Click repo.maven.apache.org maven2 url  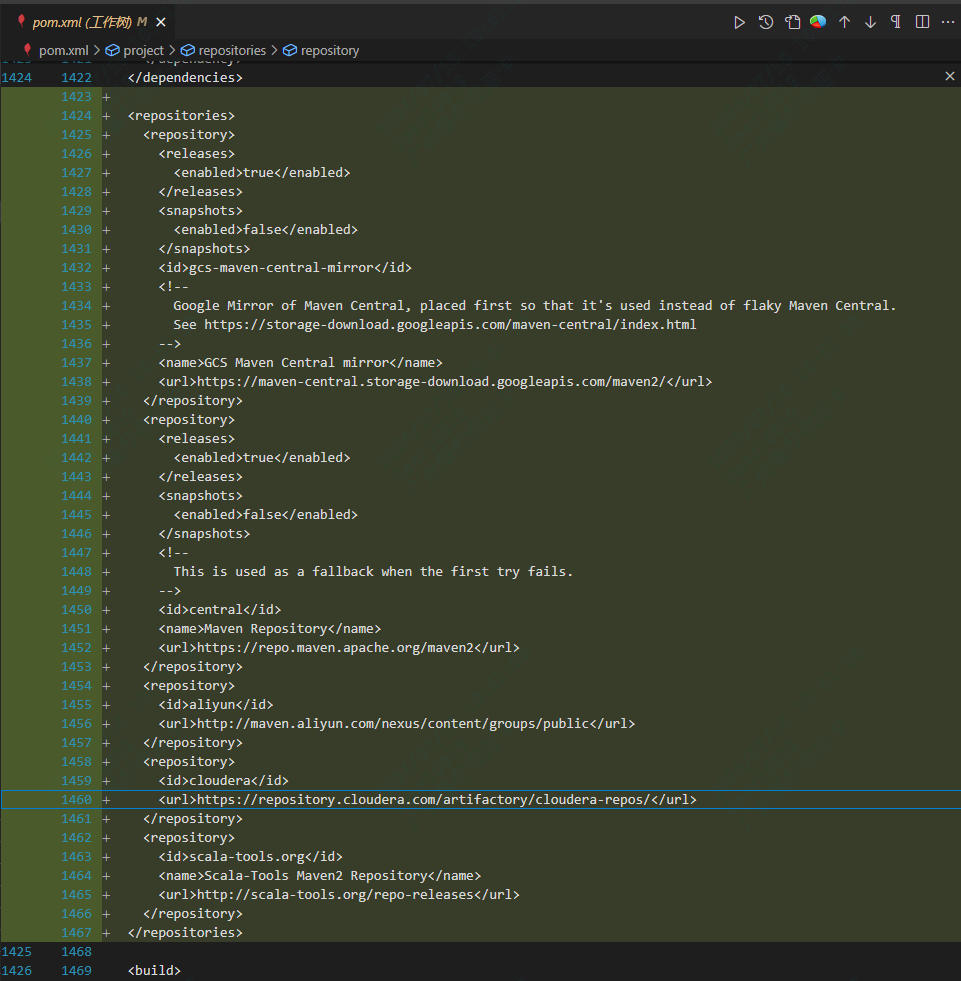[335, 648]
